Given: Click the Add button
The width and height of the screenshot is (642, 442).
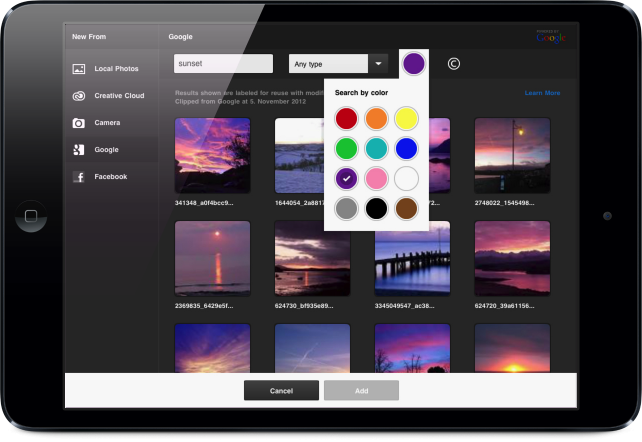Looking at the screenshot, I should click(361, 391).
